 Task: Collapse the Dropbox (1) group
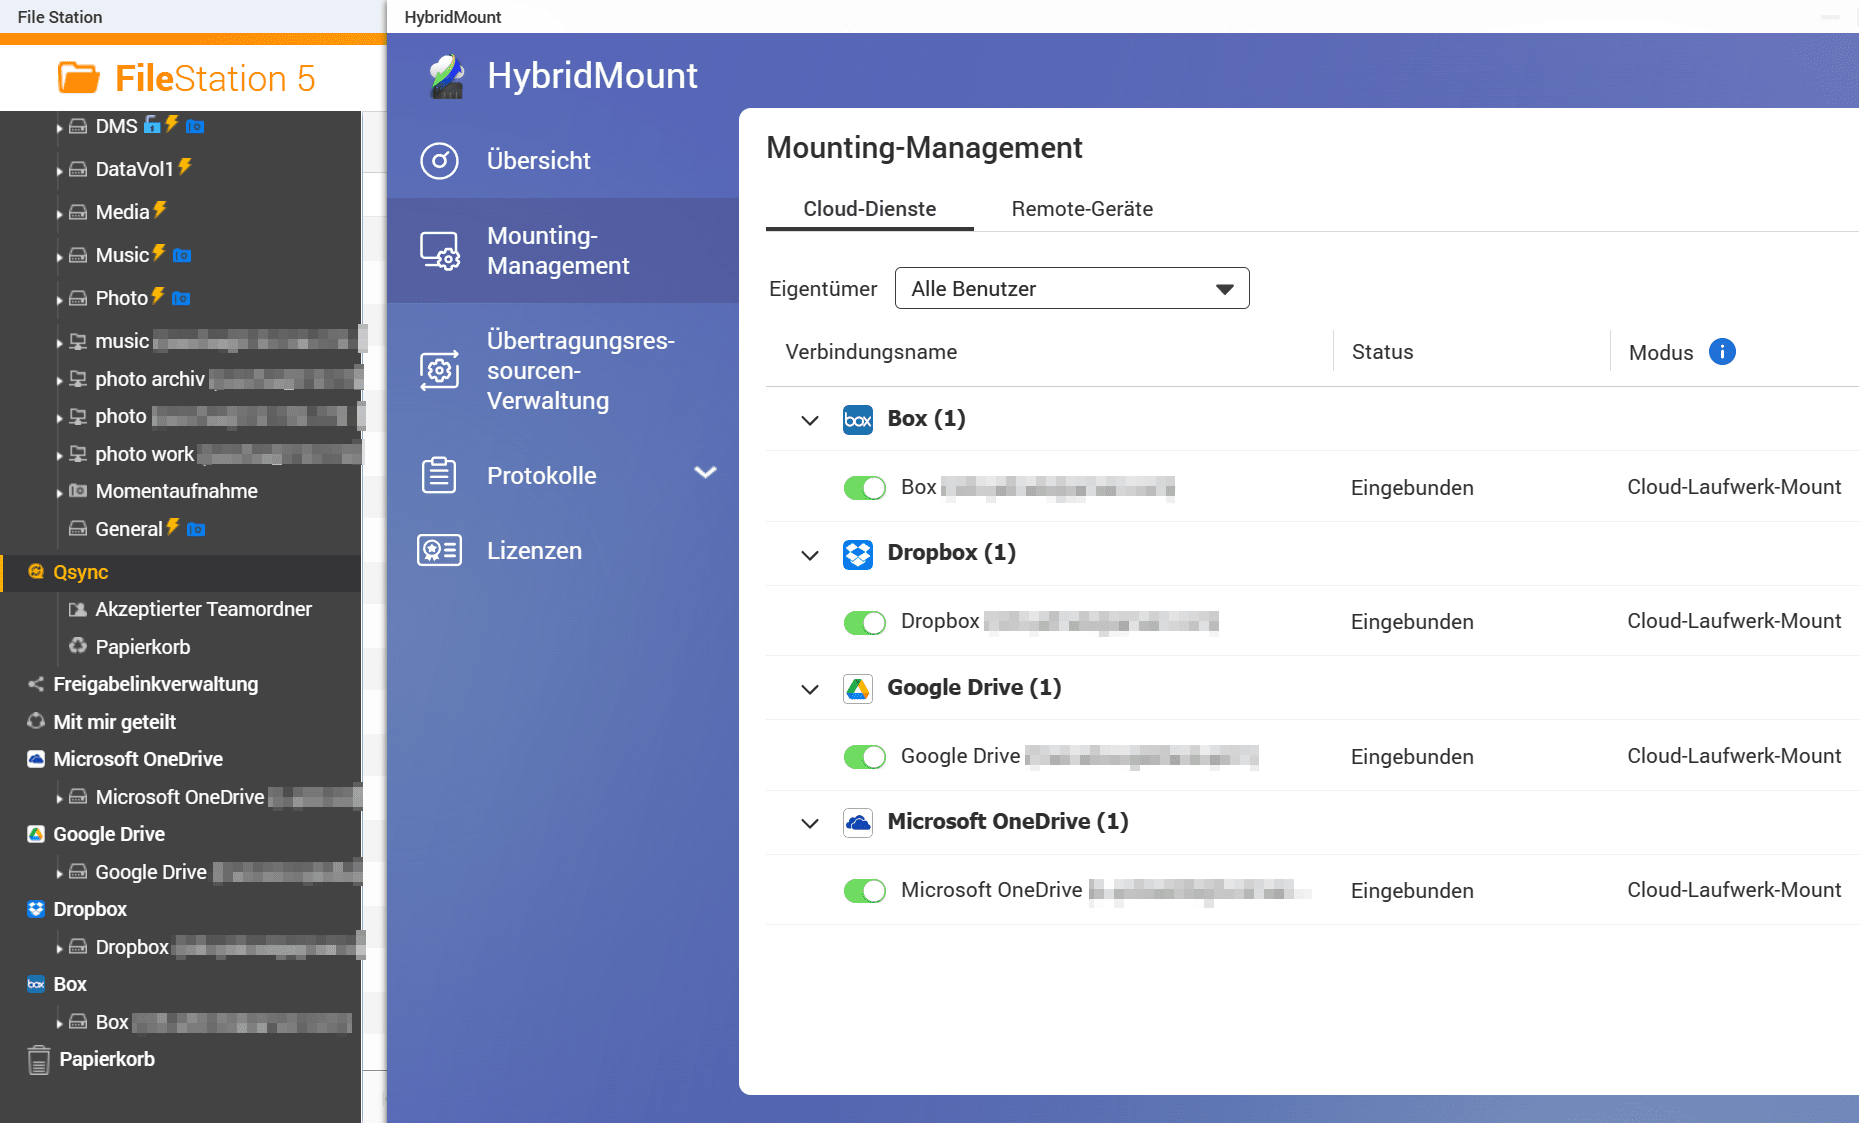pos(810,554)
